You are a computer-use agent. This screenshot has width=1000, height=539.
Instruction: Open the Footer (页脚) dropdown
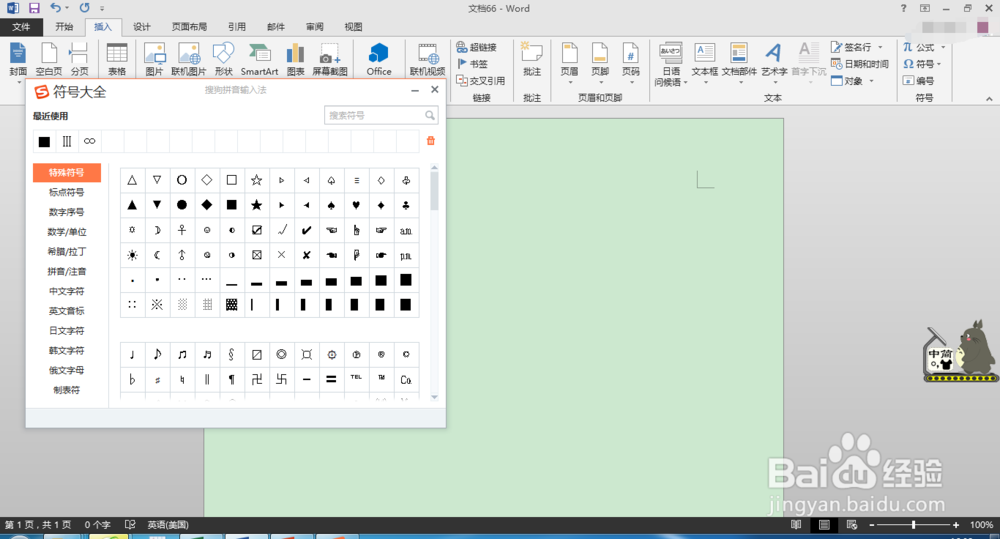(600, 63)
